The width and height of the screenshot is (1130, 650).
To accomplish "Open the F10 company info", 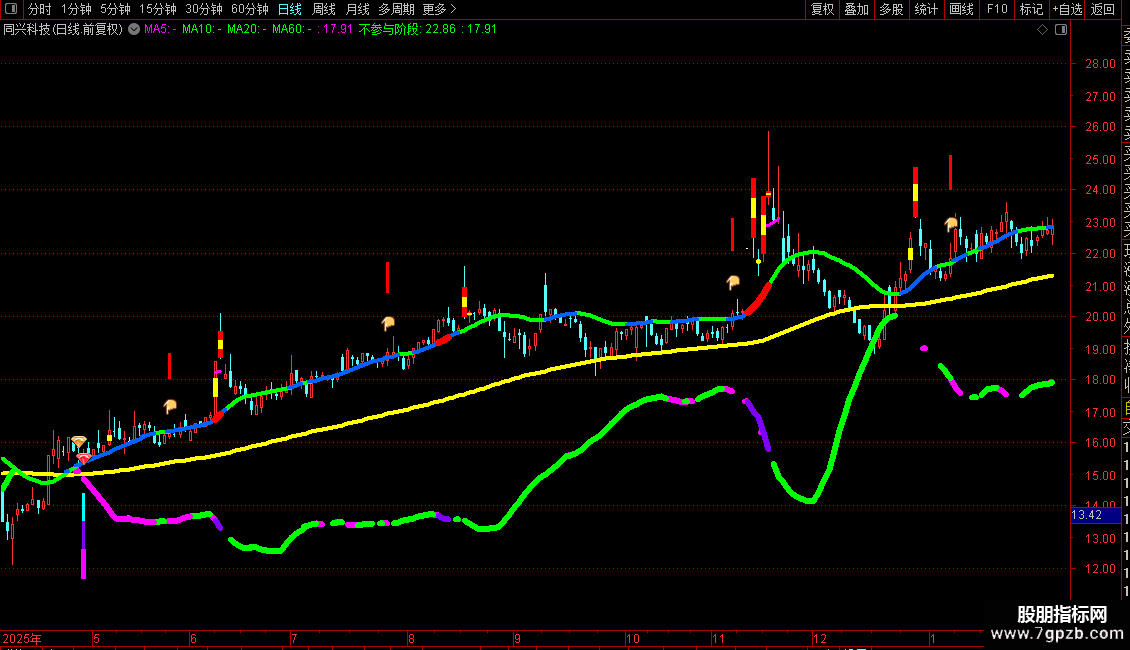I will pyautogui.click(x=997, y=9).
